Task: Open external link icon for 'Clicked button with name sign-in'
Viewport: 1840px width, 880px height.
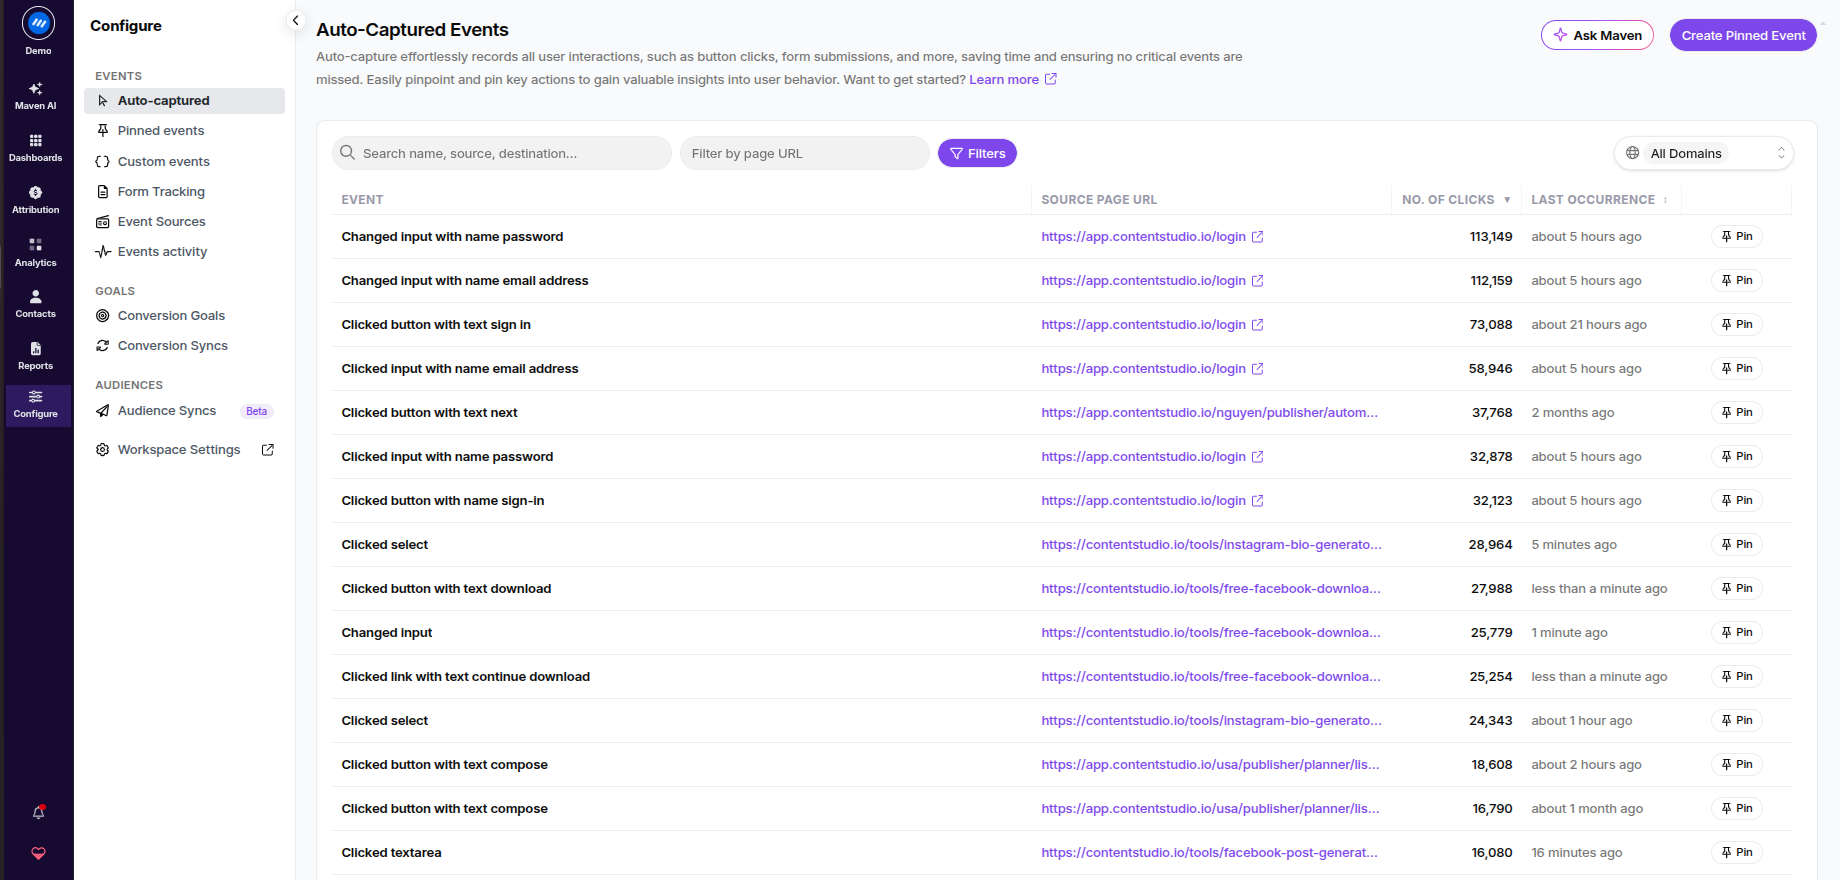Action: point(1258,501)
